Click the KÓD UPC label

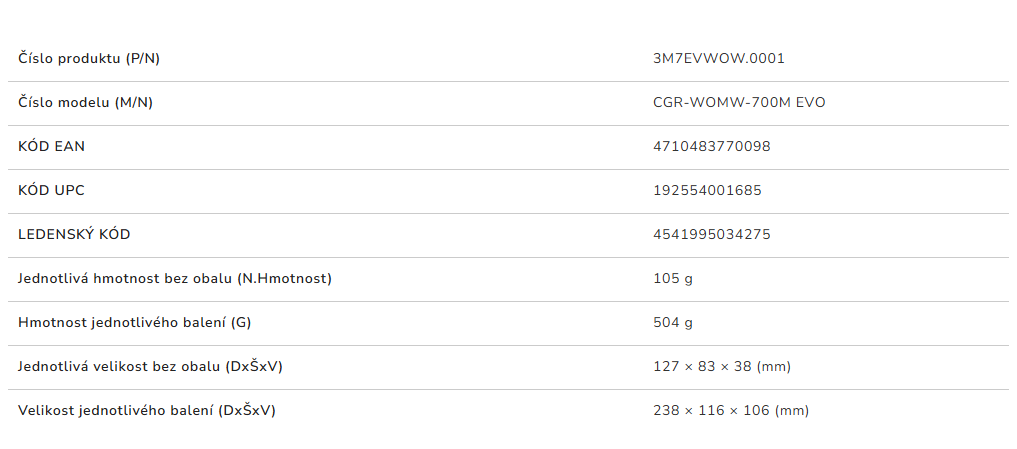click(x=51, y=190)
